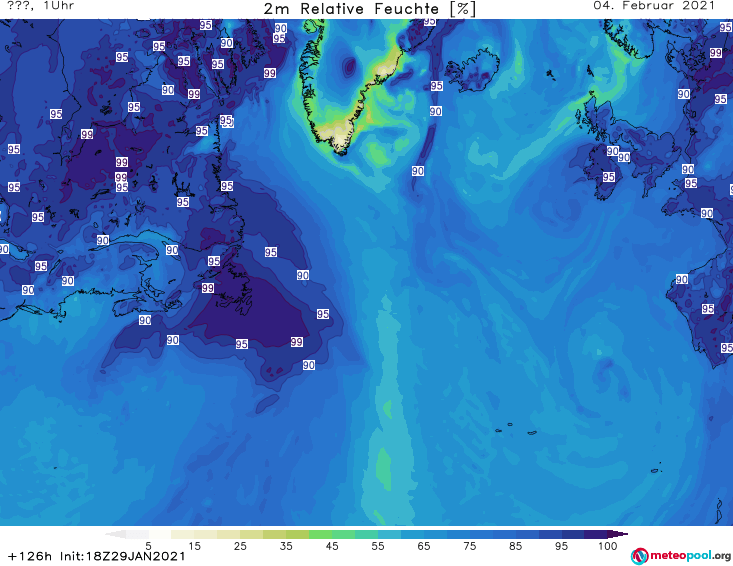This screenshot has height=566, width=733.
Task: Click the date 04. Februar 2021
Action: pos(654,6)
